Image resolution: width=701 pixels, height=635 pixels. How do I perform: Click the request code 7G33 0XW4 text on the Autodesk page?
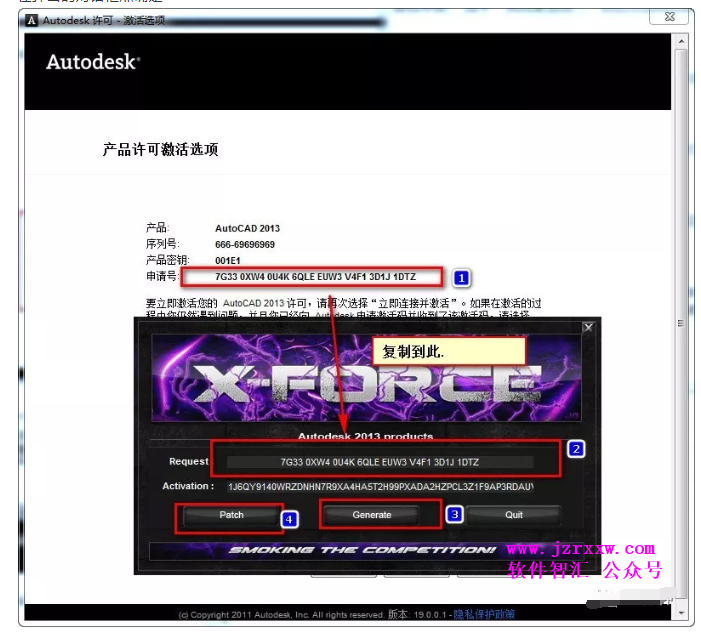315,277
